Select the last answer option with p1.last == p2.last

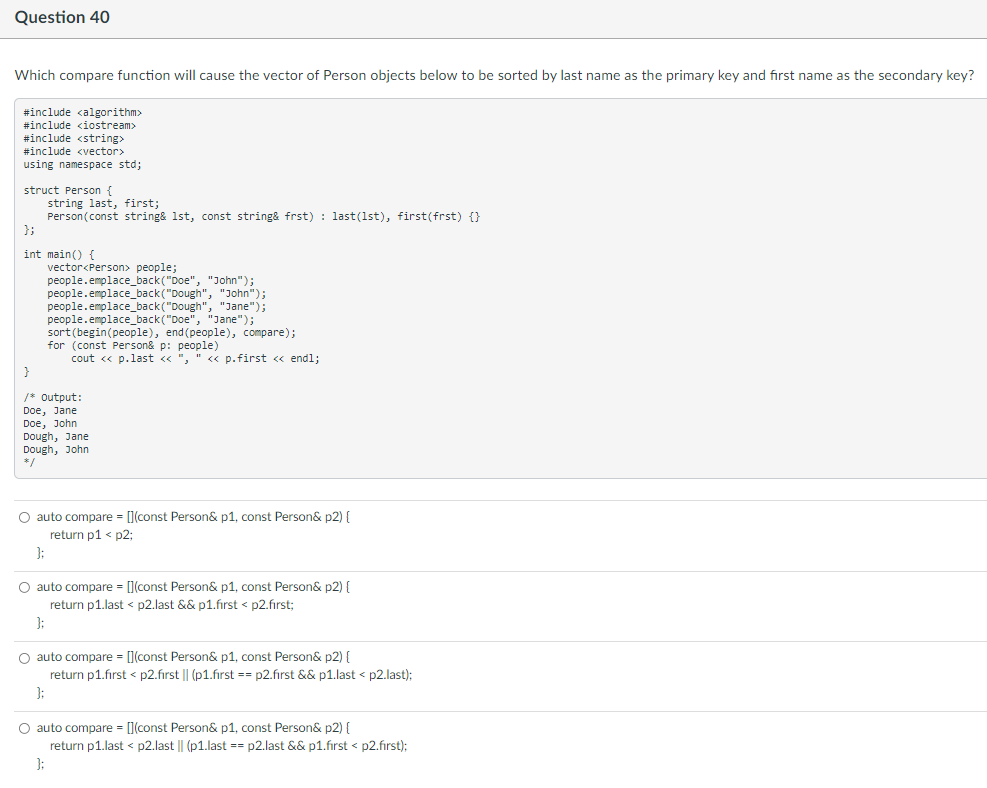pyautogui.click(x=23, y=727)
